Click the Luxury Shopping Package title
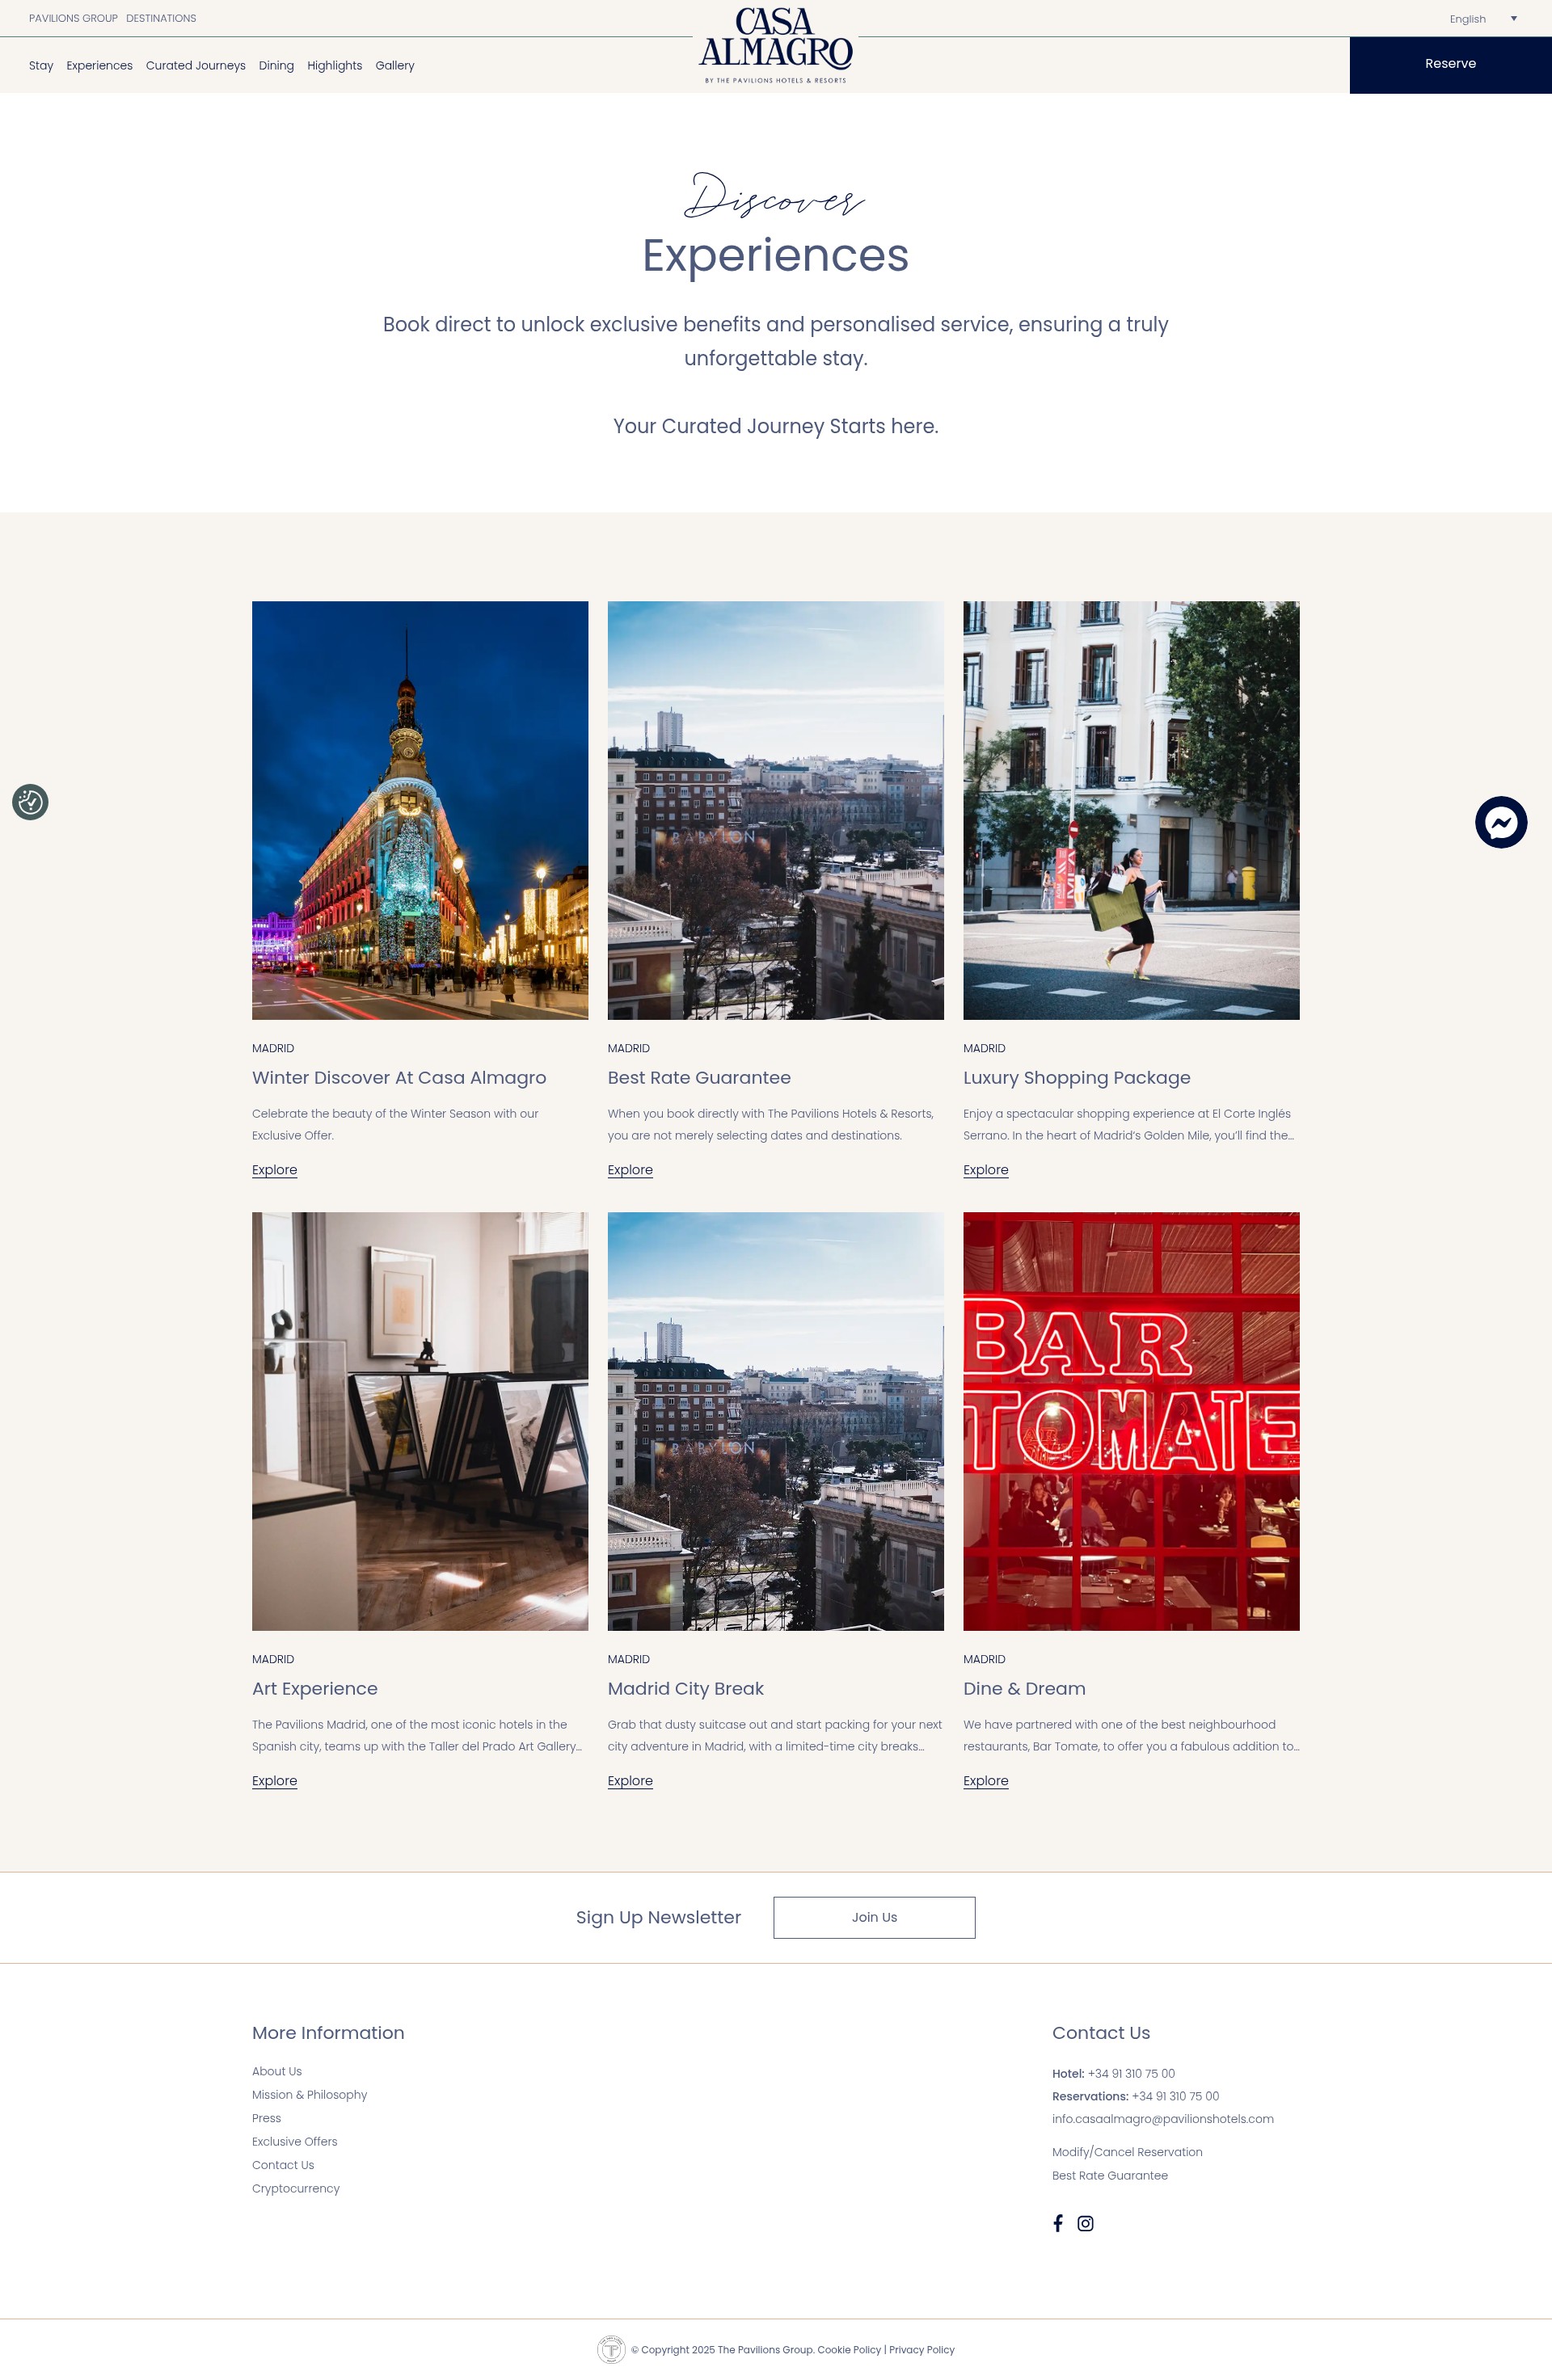 [x=1077, y=1078]
